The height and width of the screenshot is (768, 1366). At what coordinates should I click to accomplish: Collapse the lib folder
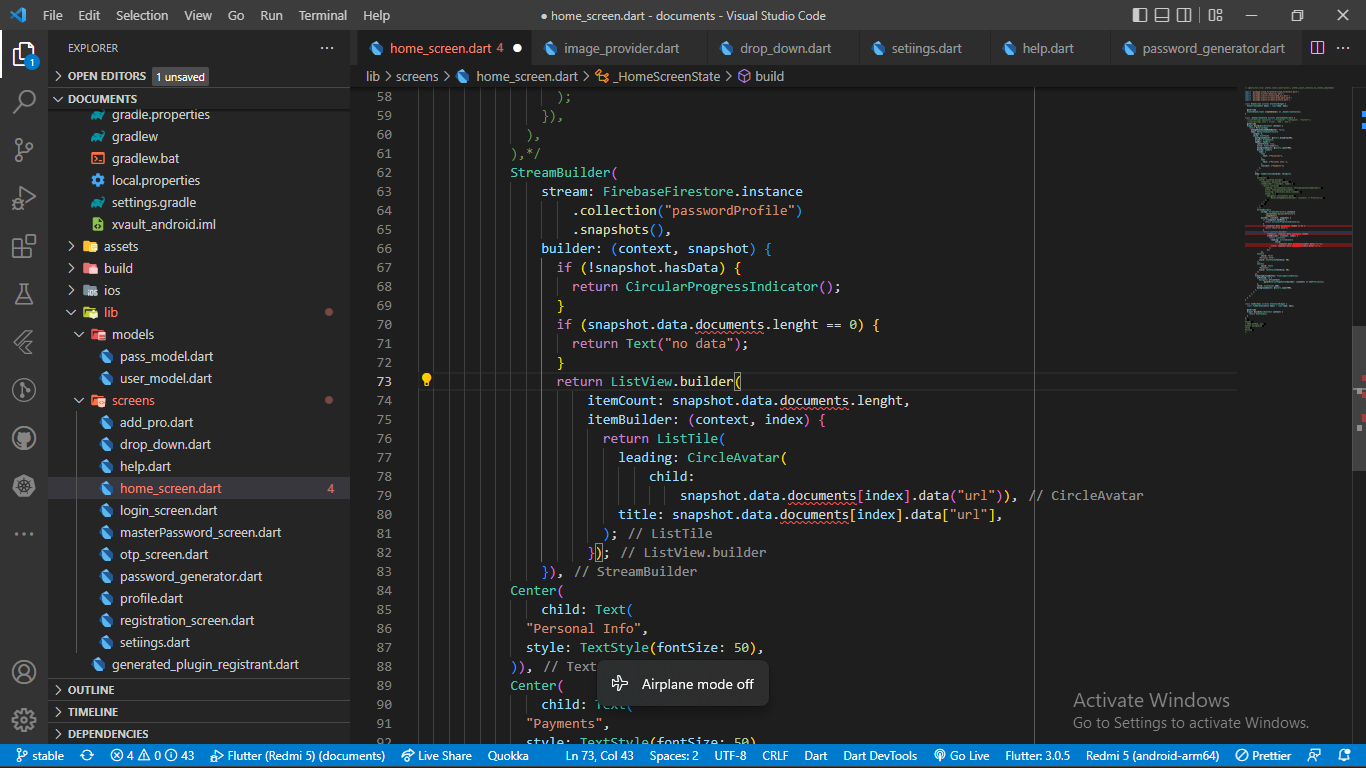click(199, 312)
